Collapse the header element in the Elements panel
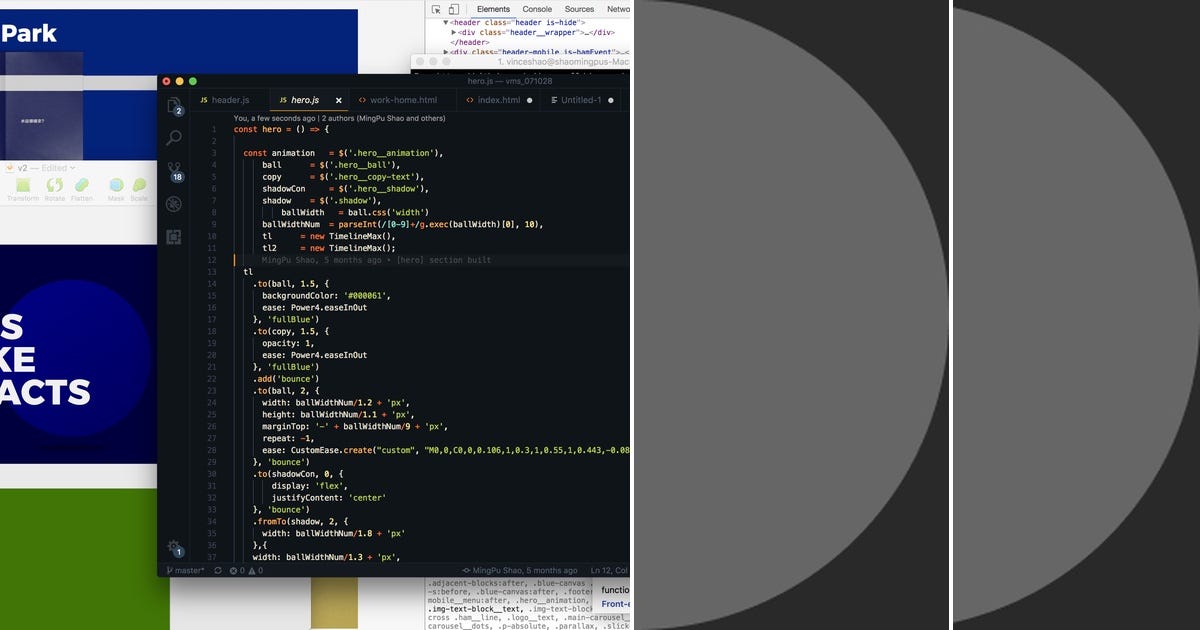 tap(447, 22)
